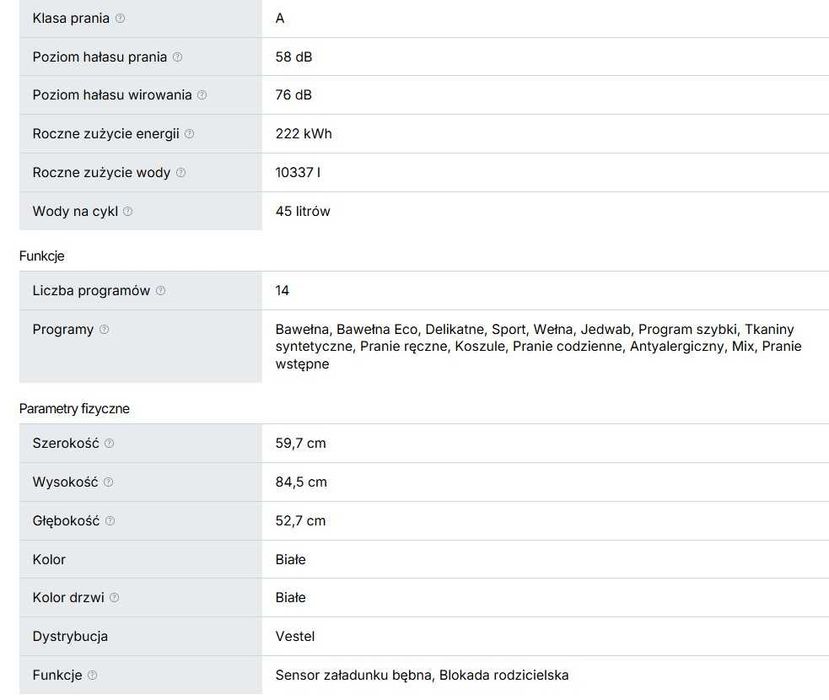Click the help icon beside Klasa prania

point(120,19)
